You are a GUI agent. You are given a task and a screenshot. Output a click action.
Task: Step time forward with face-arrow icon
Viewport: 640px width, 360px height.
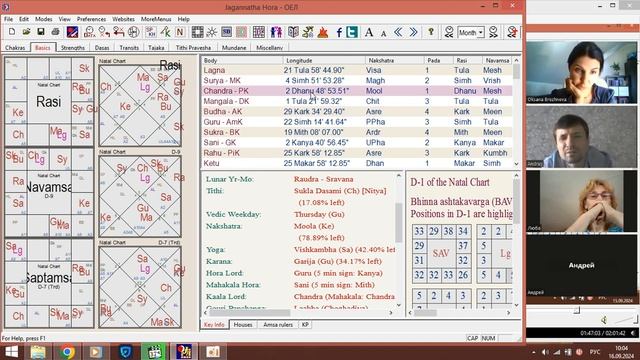tap(493, 32)
